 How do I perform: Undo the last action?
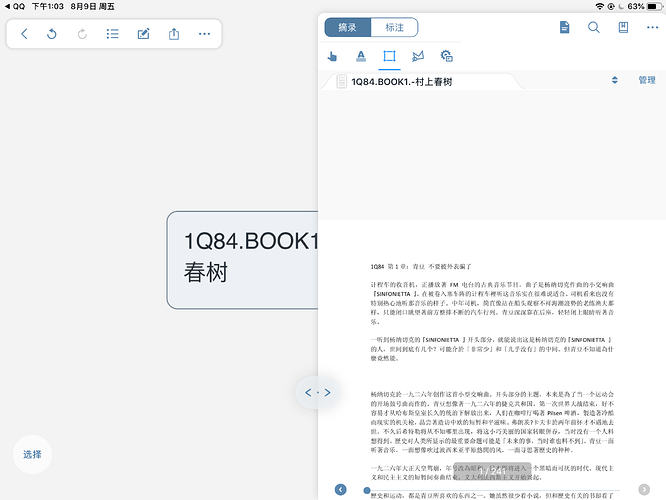coord(51,34)
